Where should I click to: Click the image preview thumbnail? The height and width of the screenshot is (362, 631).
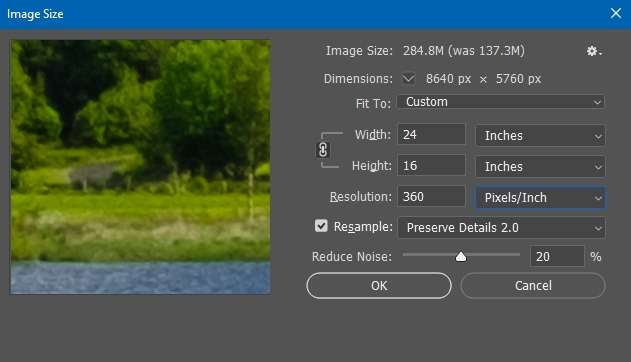140,167
